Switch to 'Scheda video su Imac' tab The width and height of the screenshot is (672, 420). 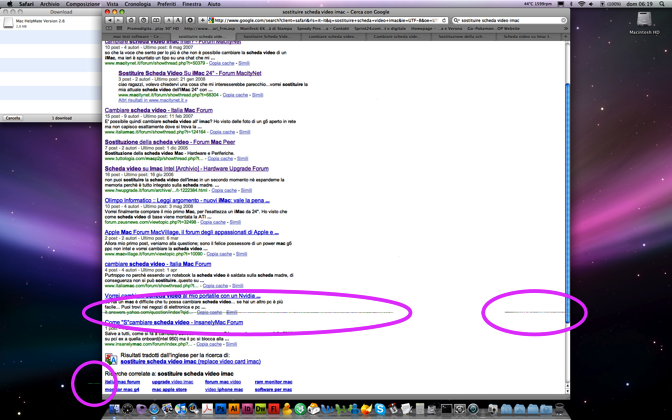point(528,37)
